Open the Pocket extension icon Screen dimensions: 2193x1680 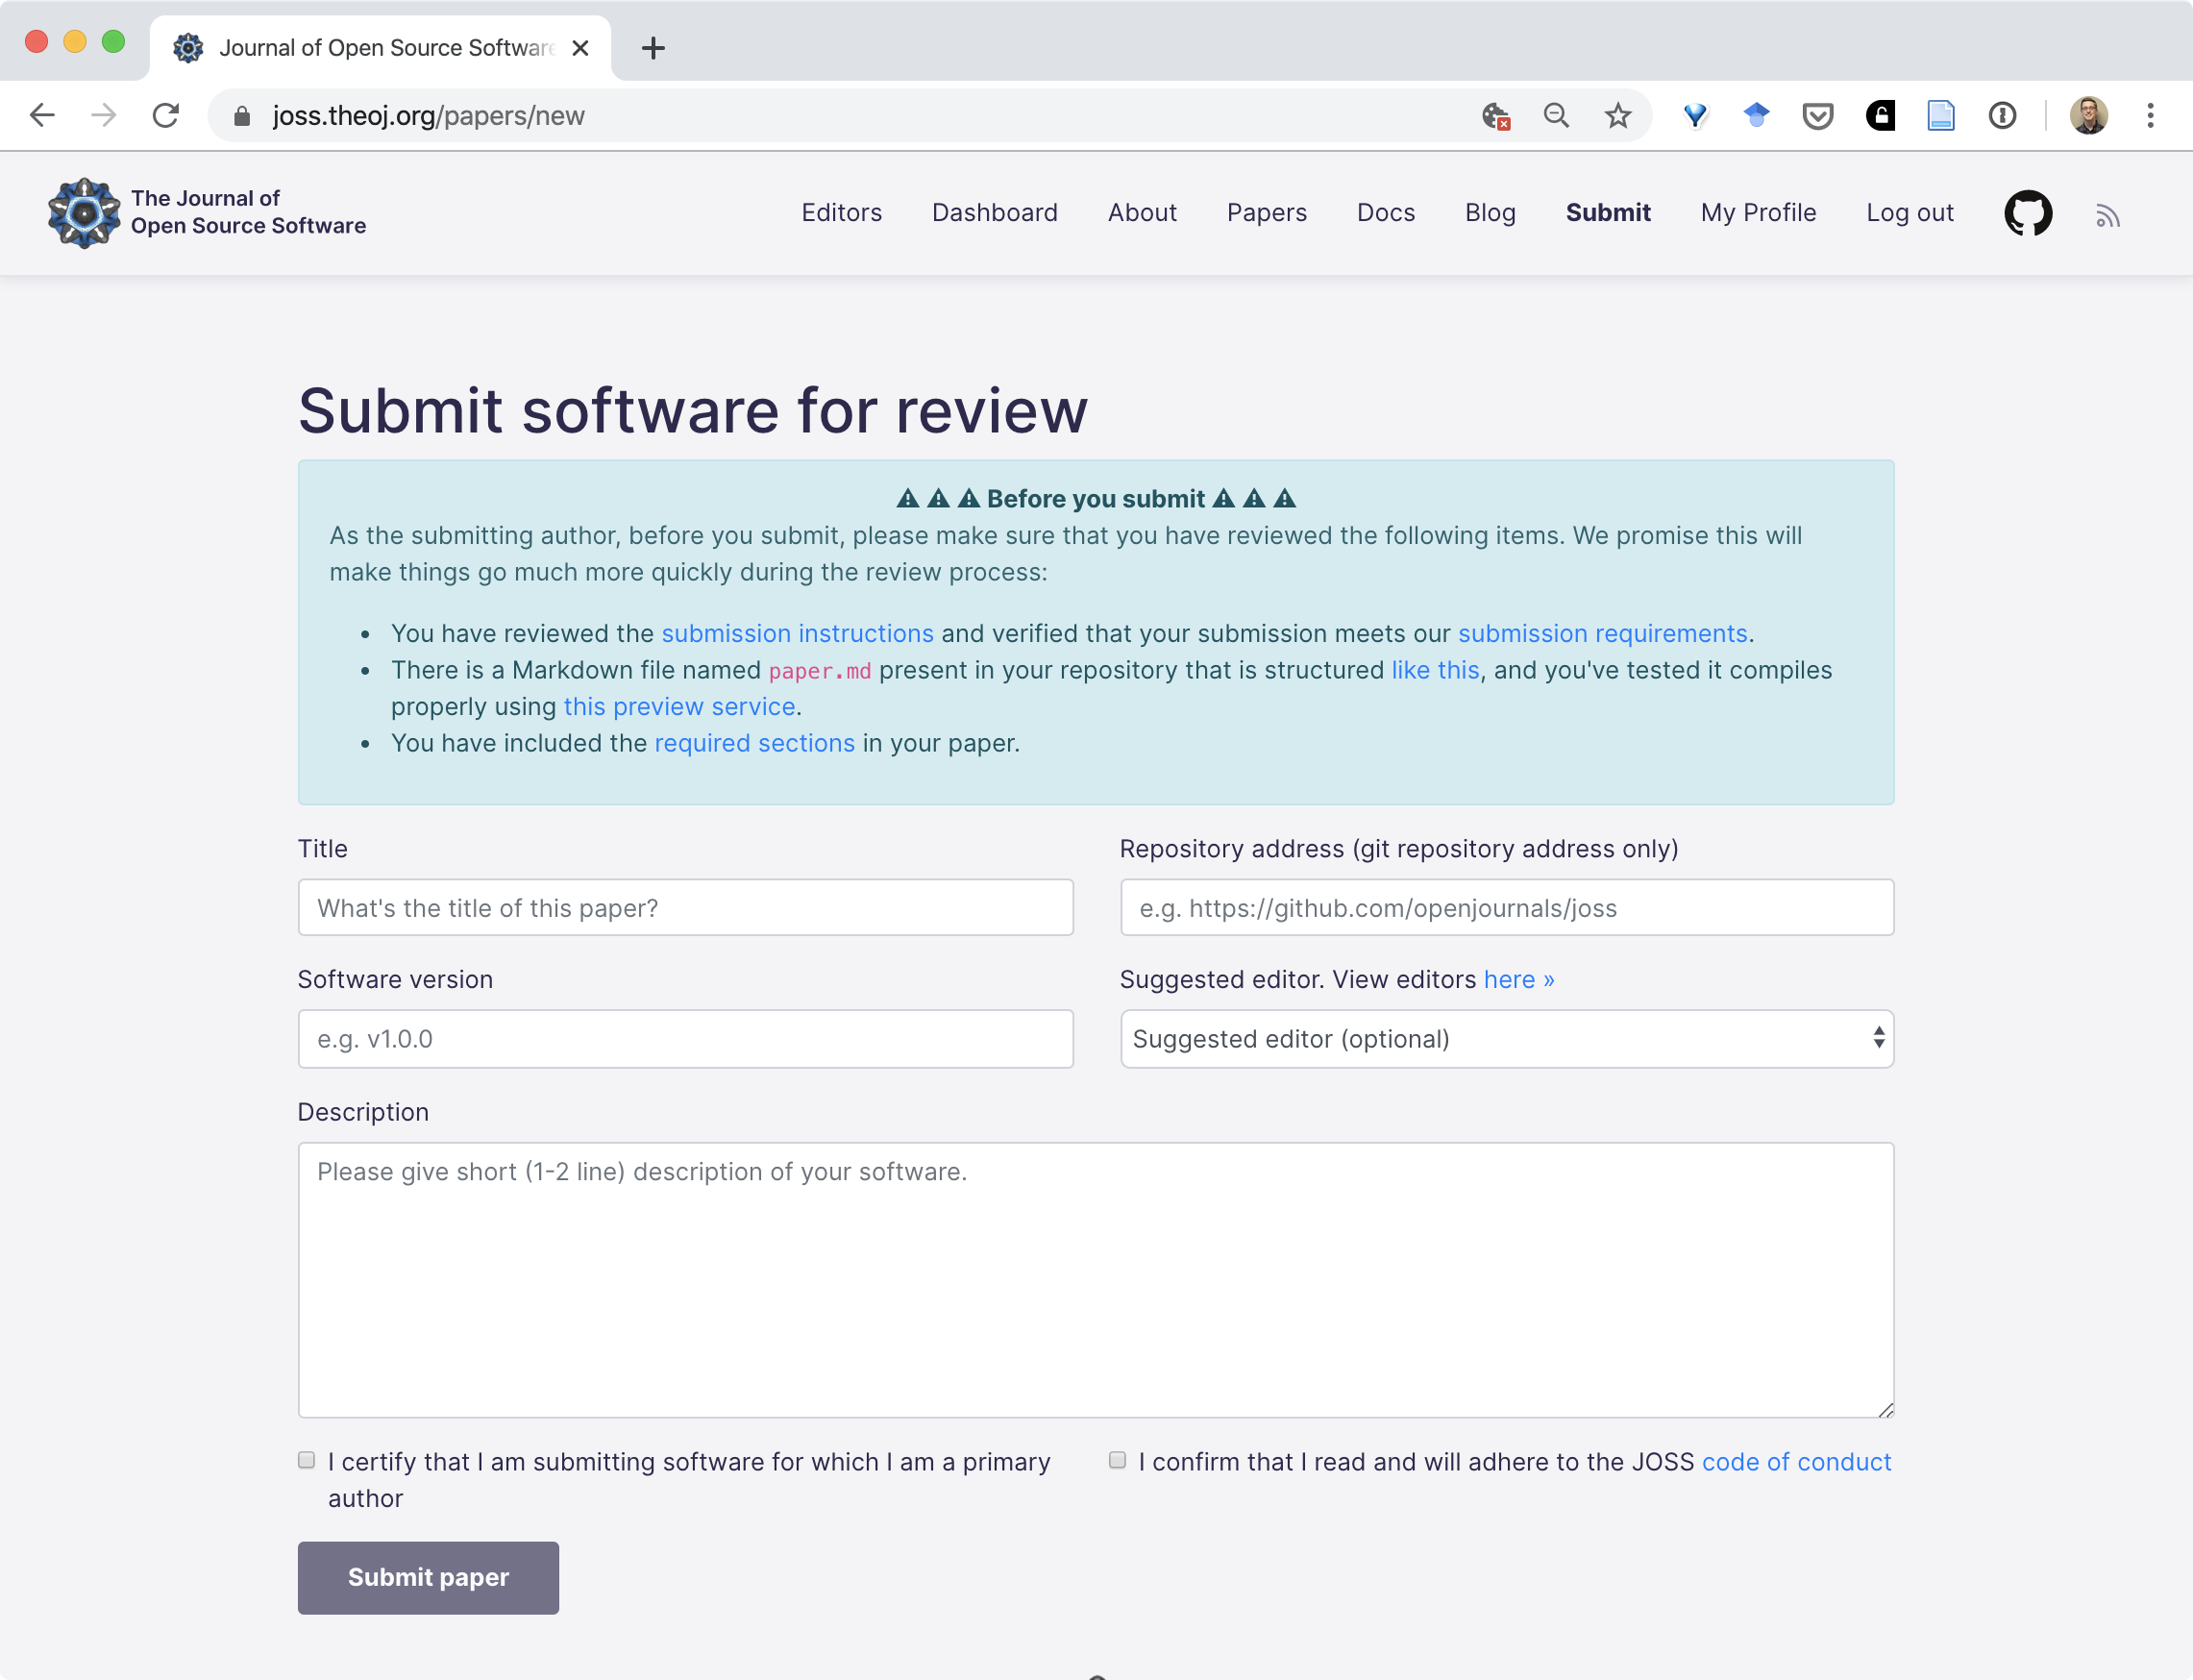1817,116
